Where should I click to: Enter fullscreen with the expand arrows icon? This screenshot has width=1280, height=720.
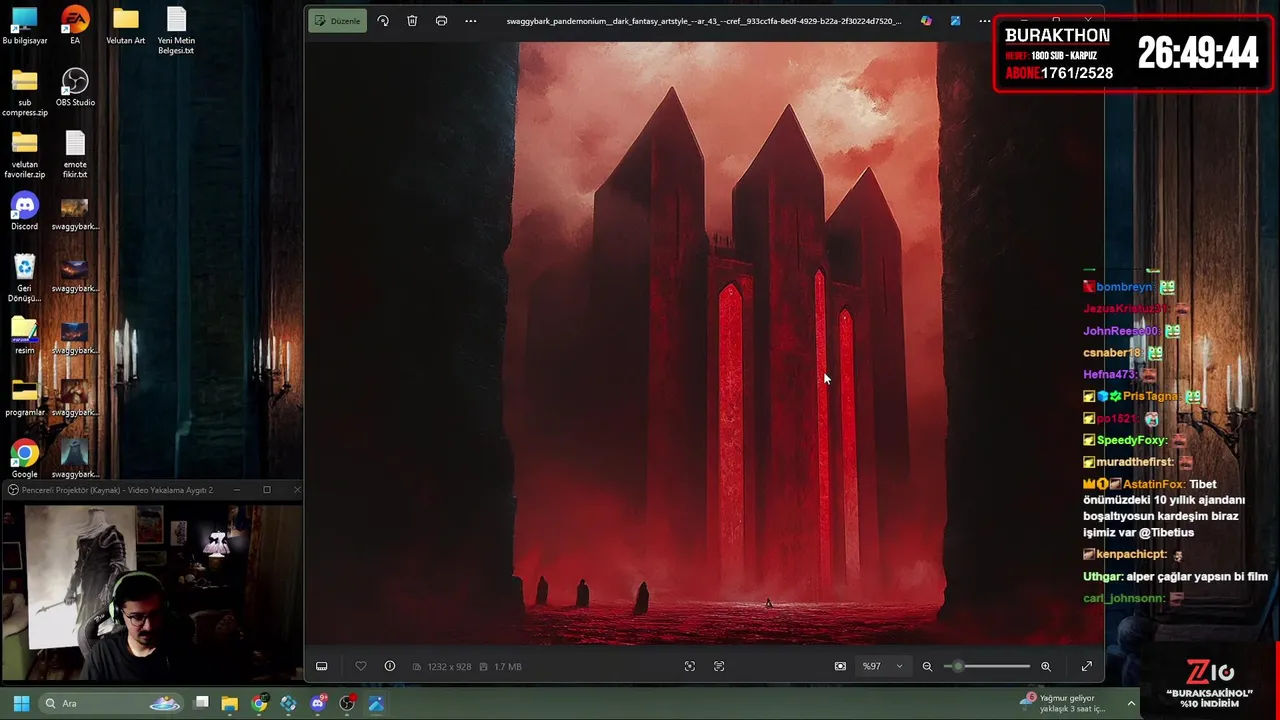pyautogui.click(x=1087, y=666)
